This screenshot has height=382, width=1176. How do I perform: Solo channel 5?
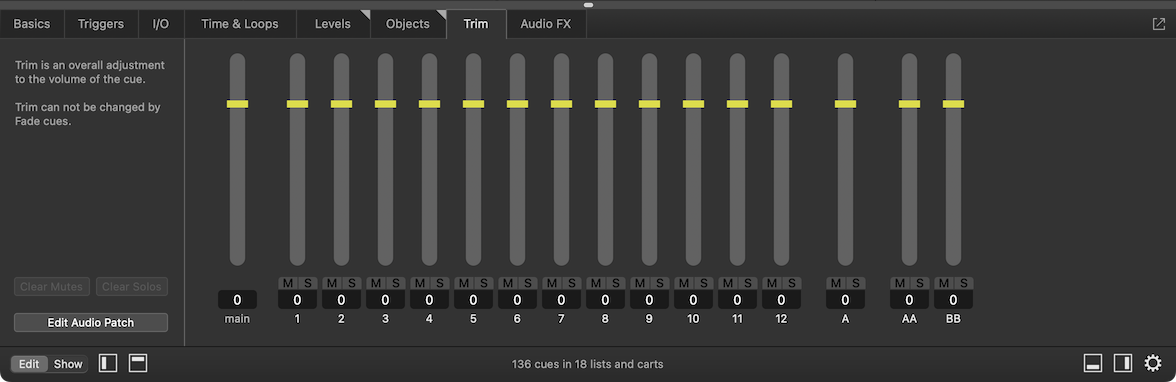coord(484,283)
